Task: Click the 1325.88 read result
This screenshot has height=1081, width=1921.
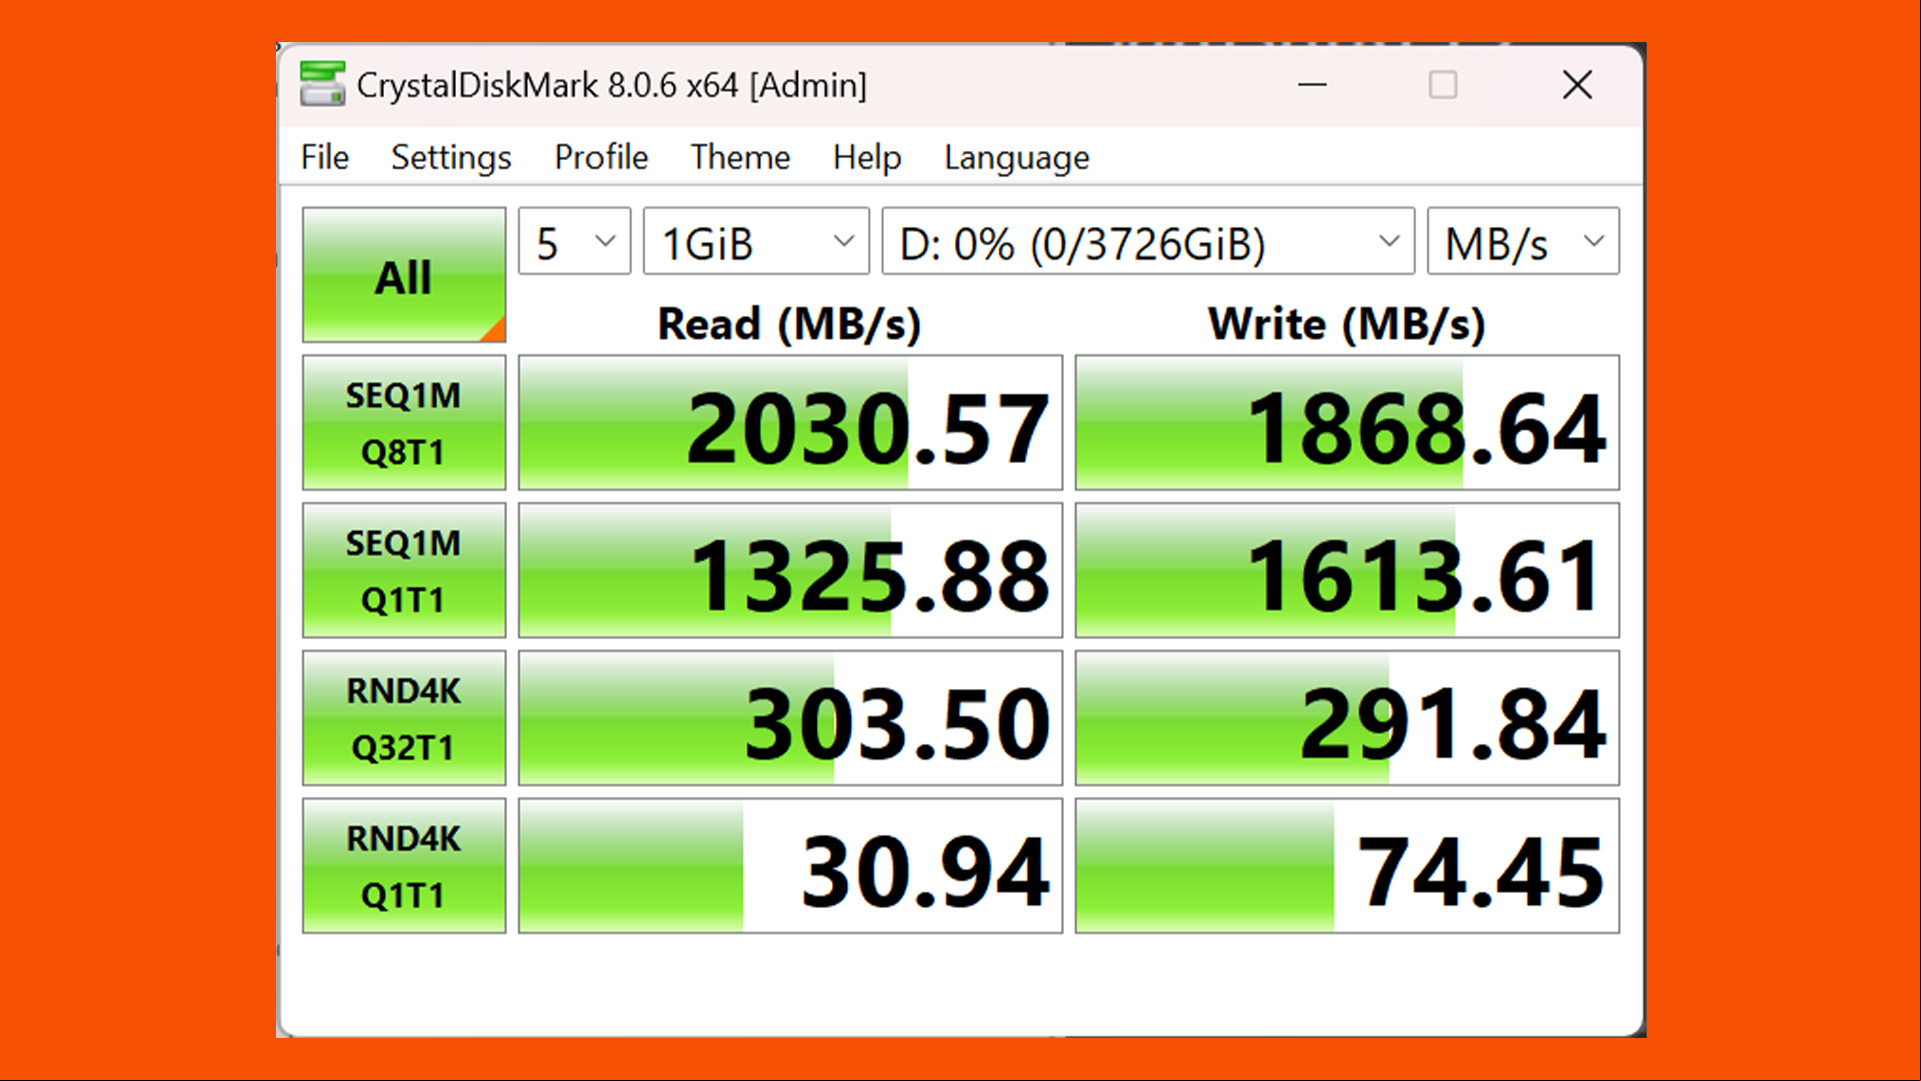Action: pos(790,571)
